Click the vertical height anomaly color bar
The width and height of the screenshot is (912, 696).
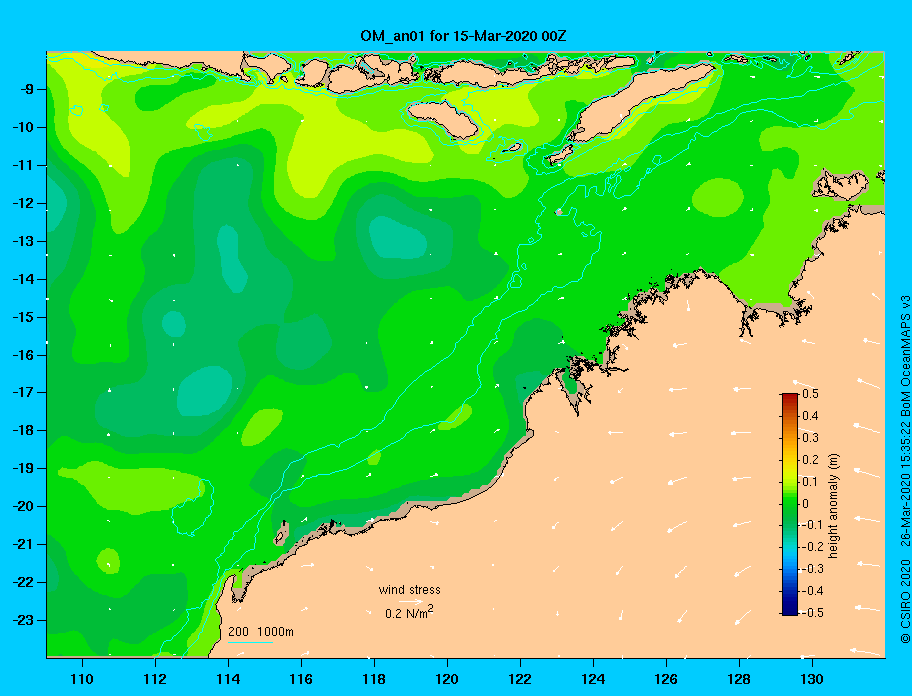point(790,504)
